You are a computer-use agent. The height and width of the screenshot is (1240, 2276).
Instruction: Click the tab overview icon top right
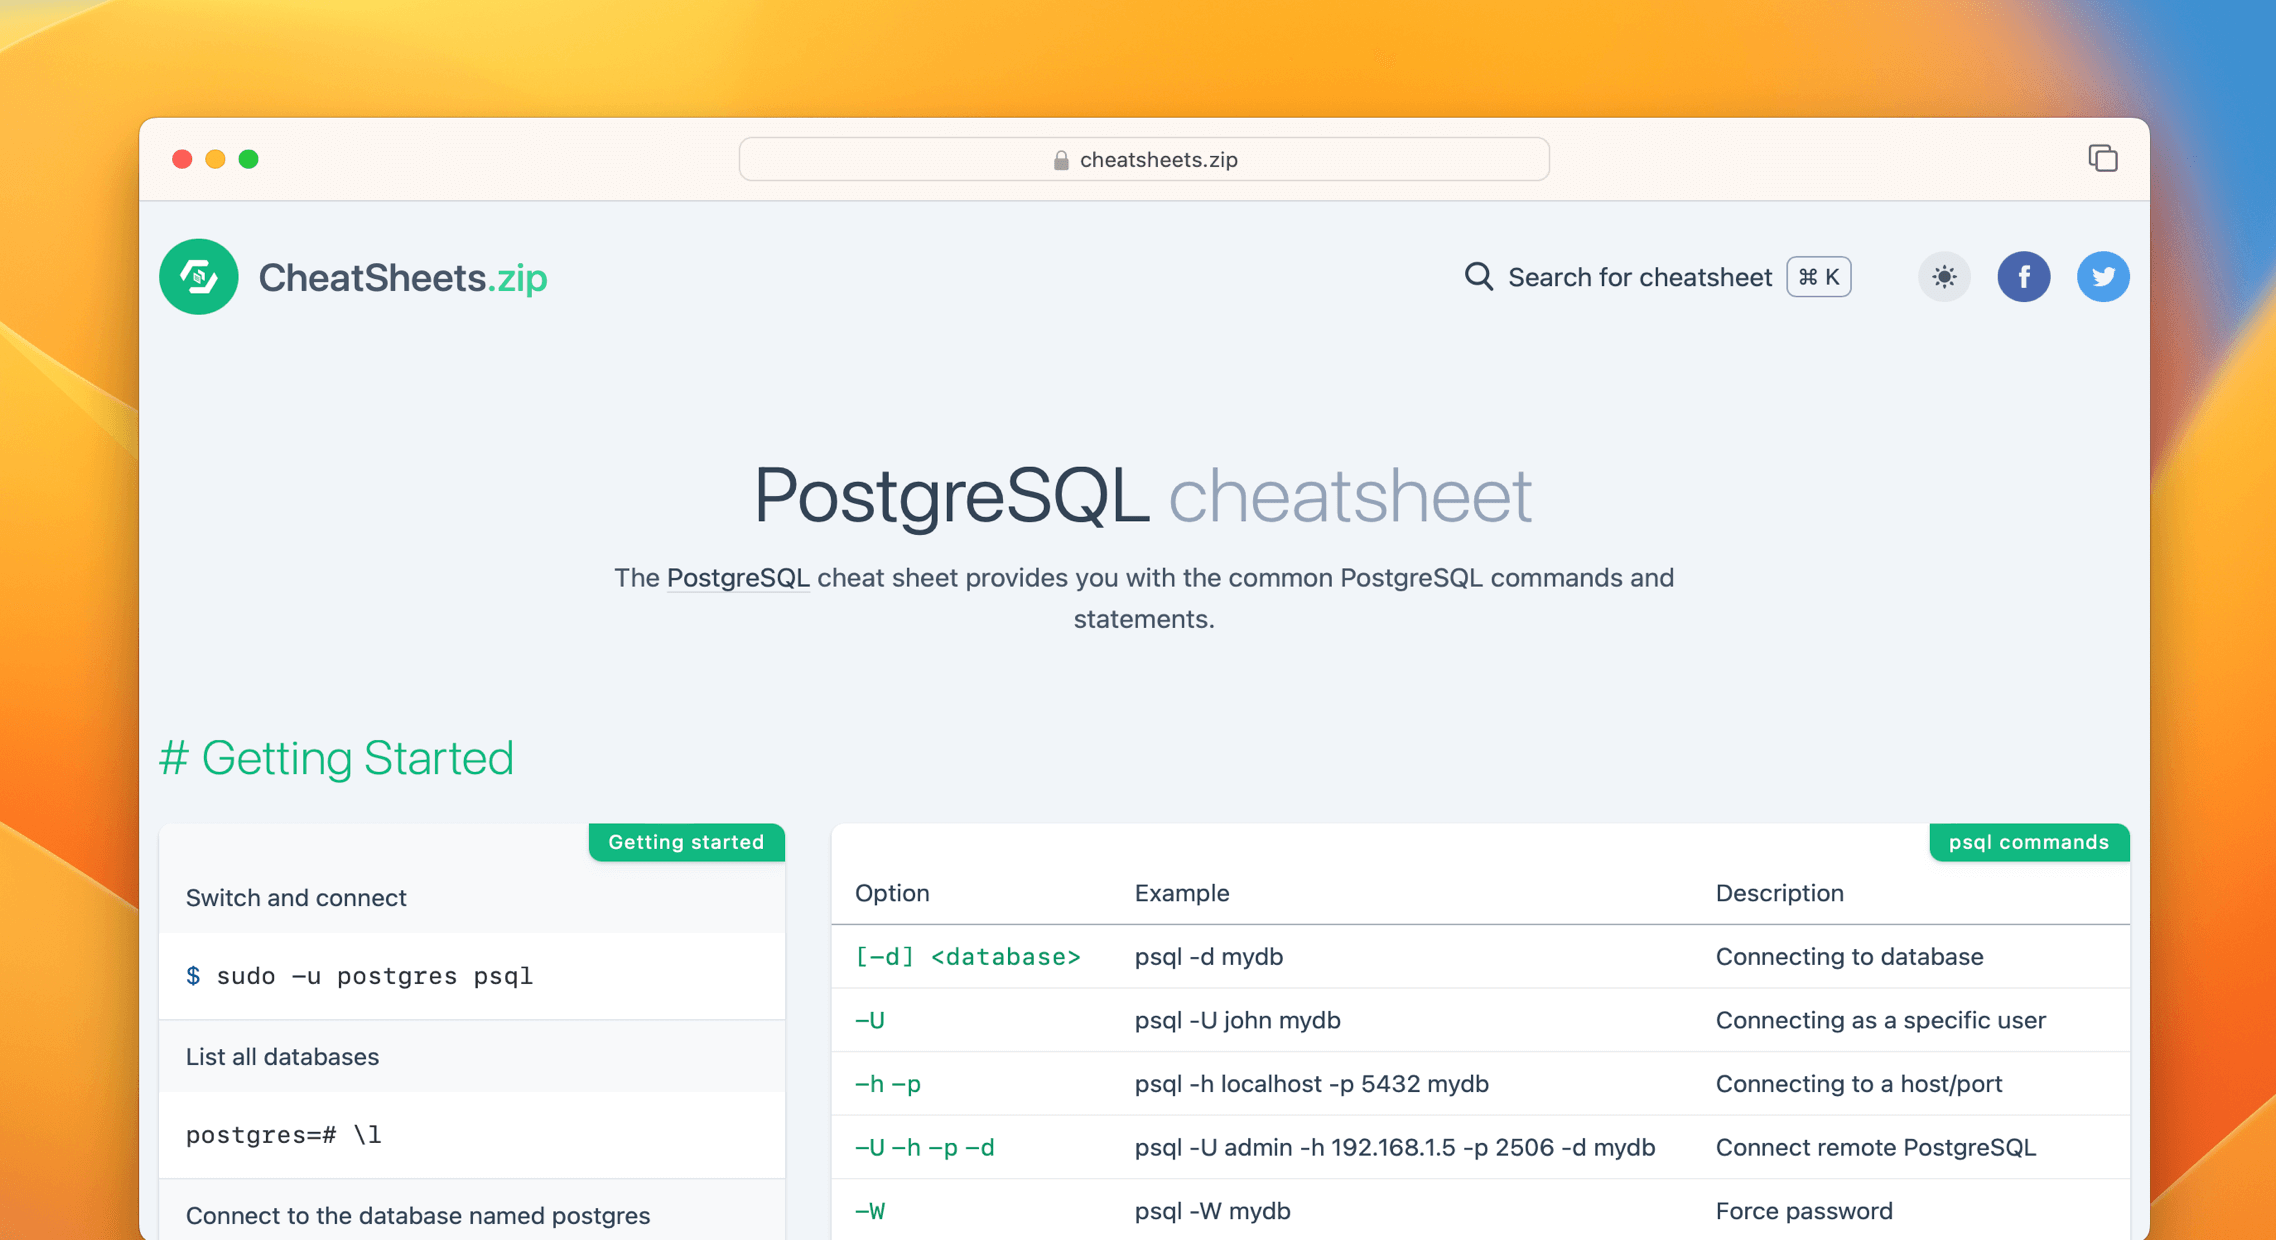(2103, 158)
